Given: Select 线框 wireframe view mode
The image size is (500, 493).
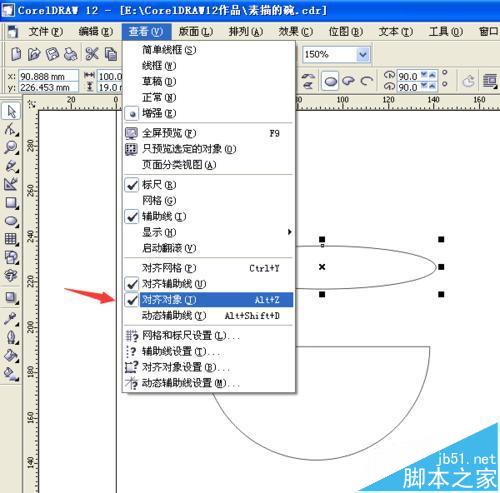Looking at the screenshot, I should (x=209, y=66).
